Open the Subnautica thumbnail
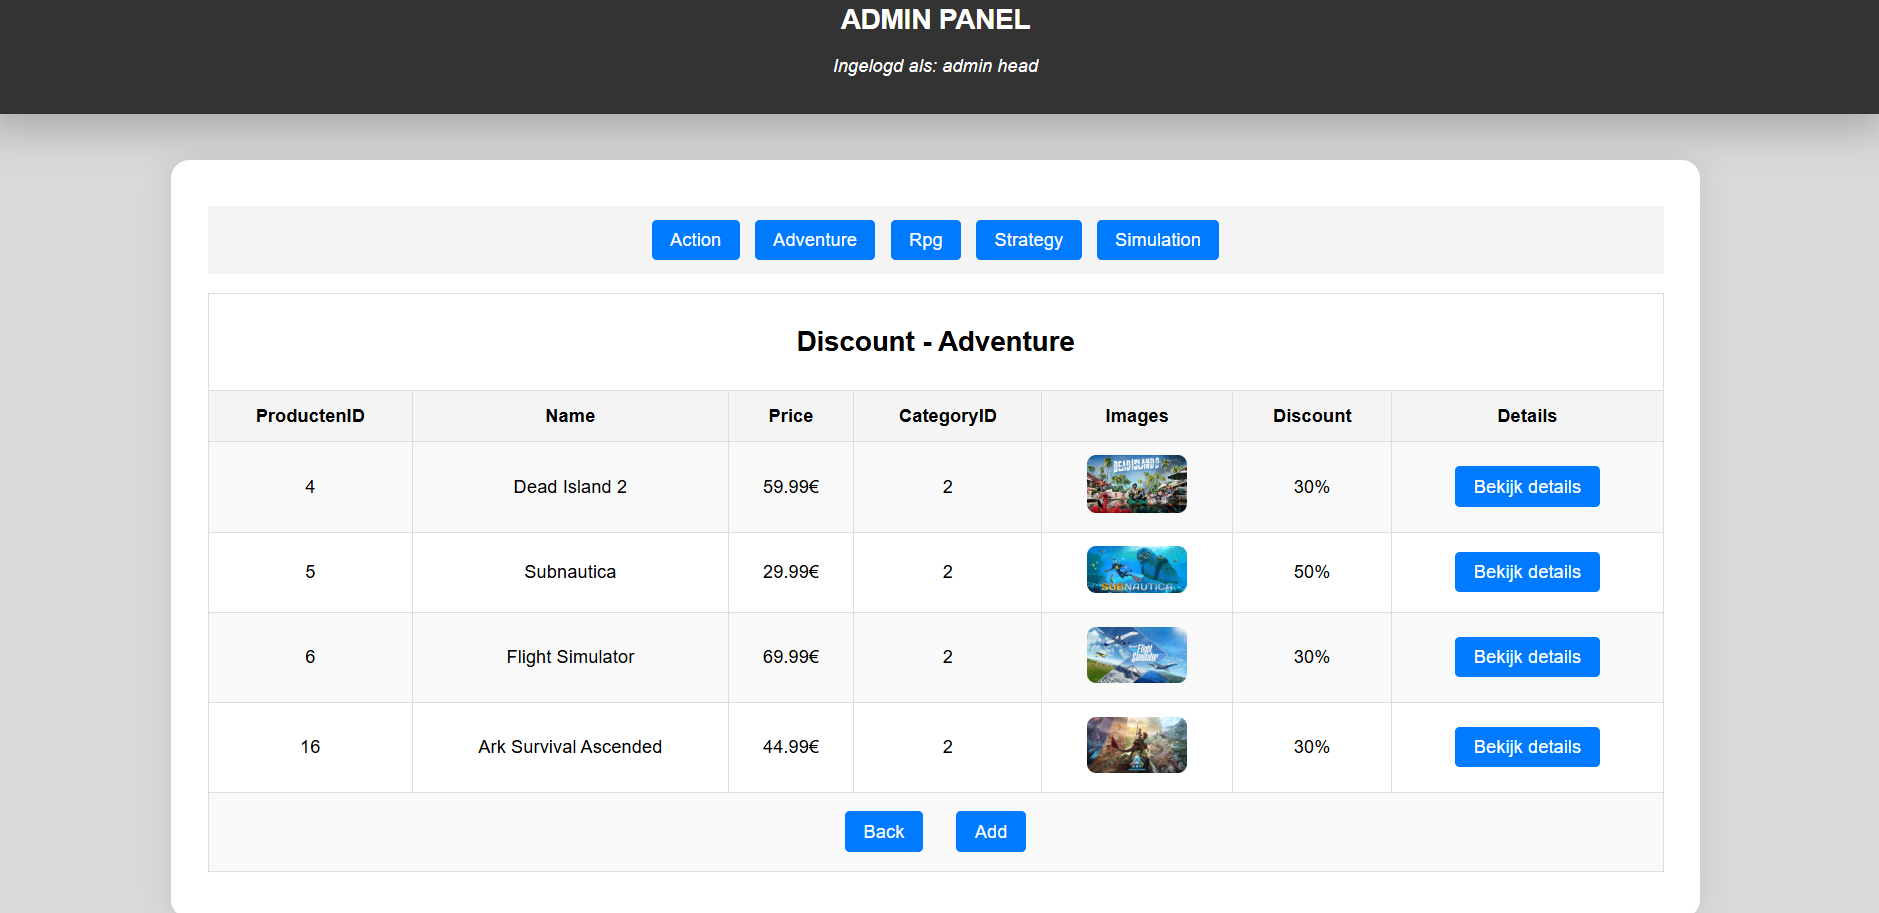This screenshot has width=1879, height=913. click(x=1136, y=569)
